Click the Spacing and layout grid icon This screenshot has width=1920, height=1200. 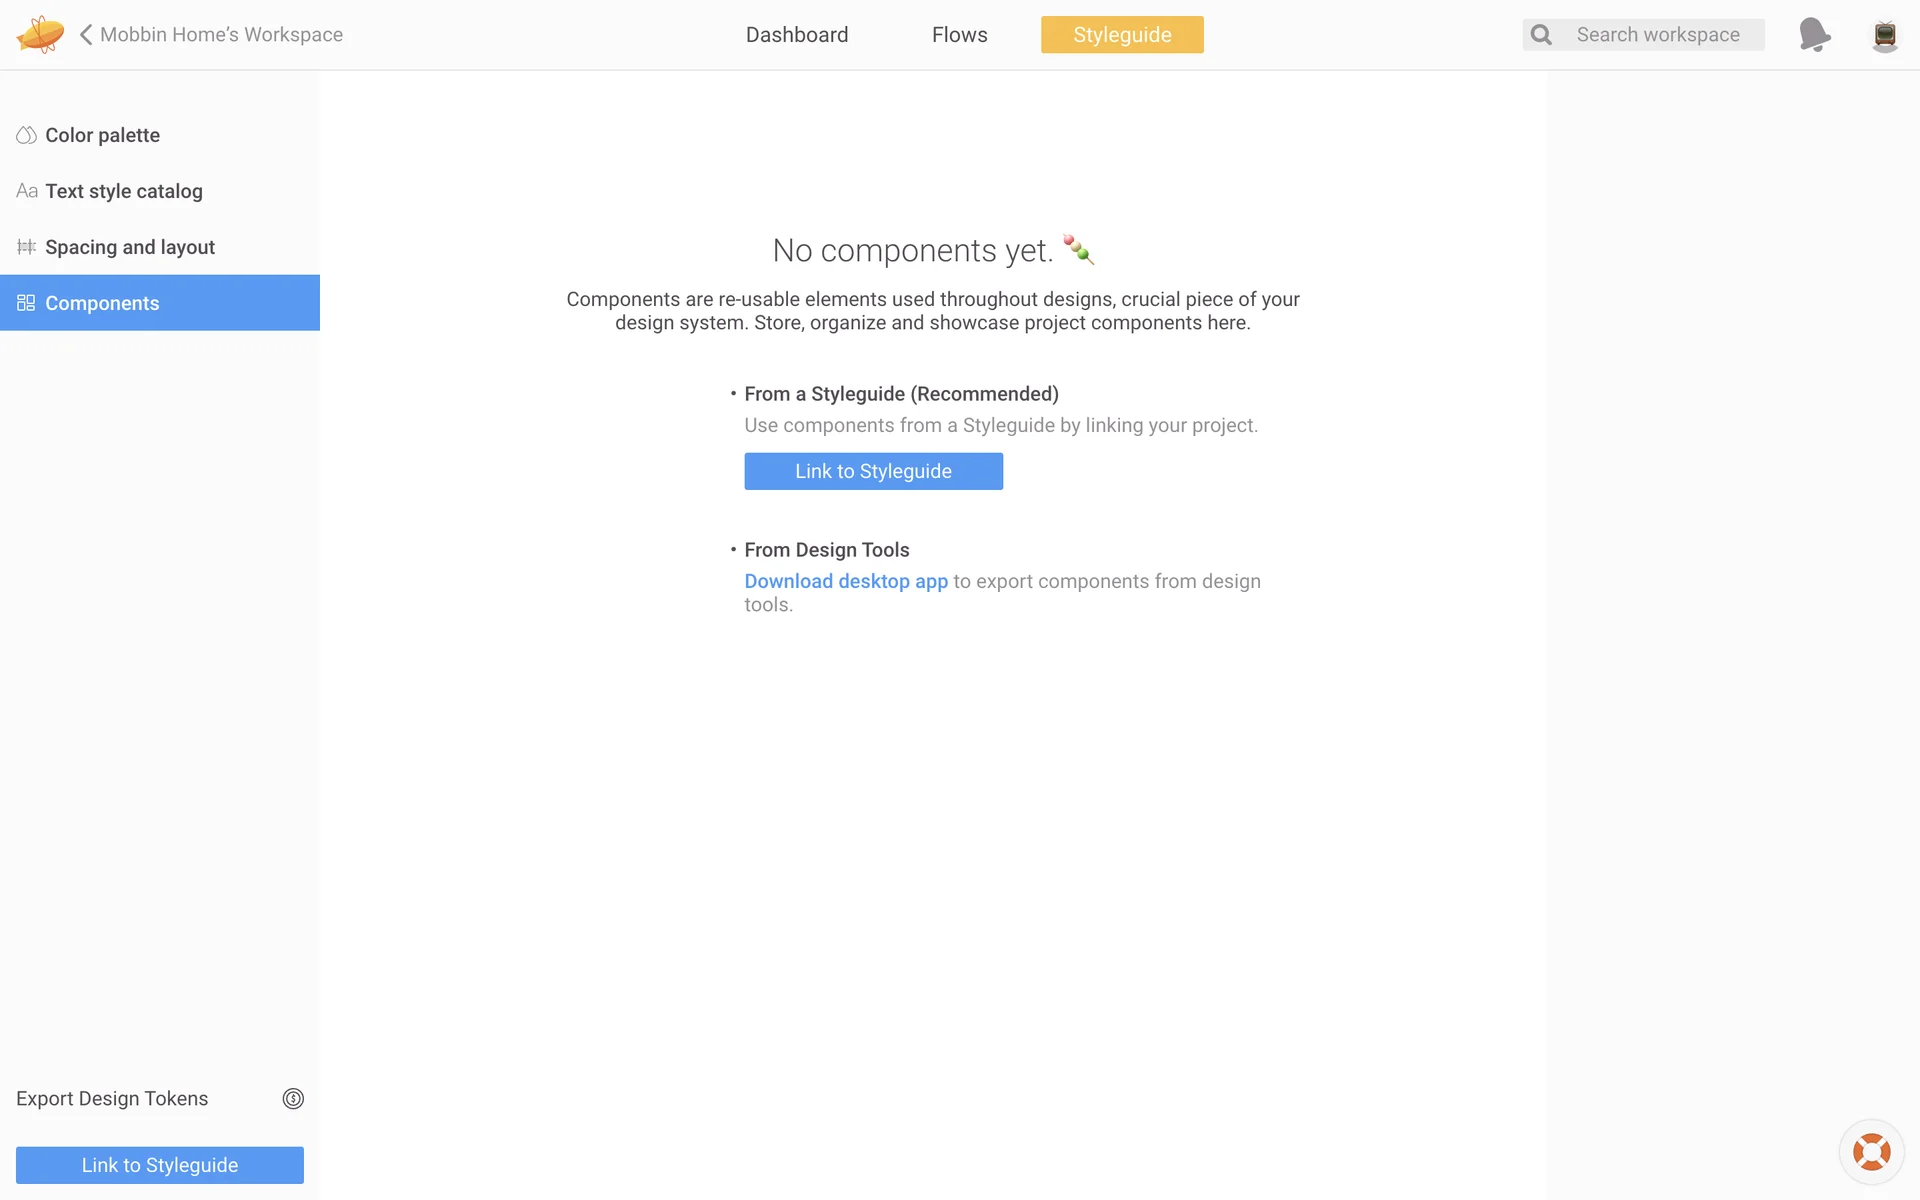26,247
